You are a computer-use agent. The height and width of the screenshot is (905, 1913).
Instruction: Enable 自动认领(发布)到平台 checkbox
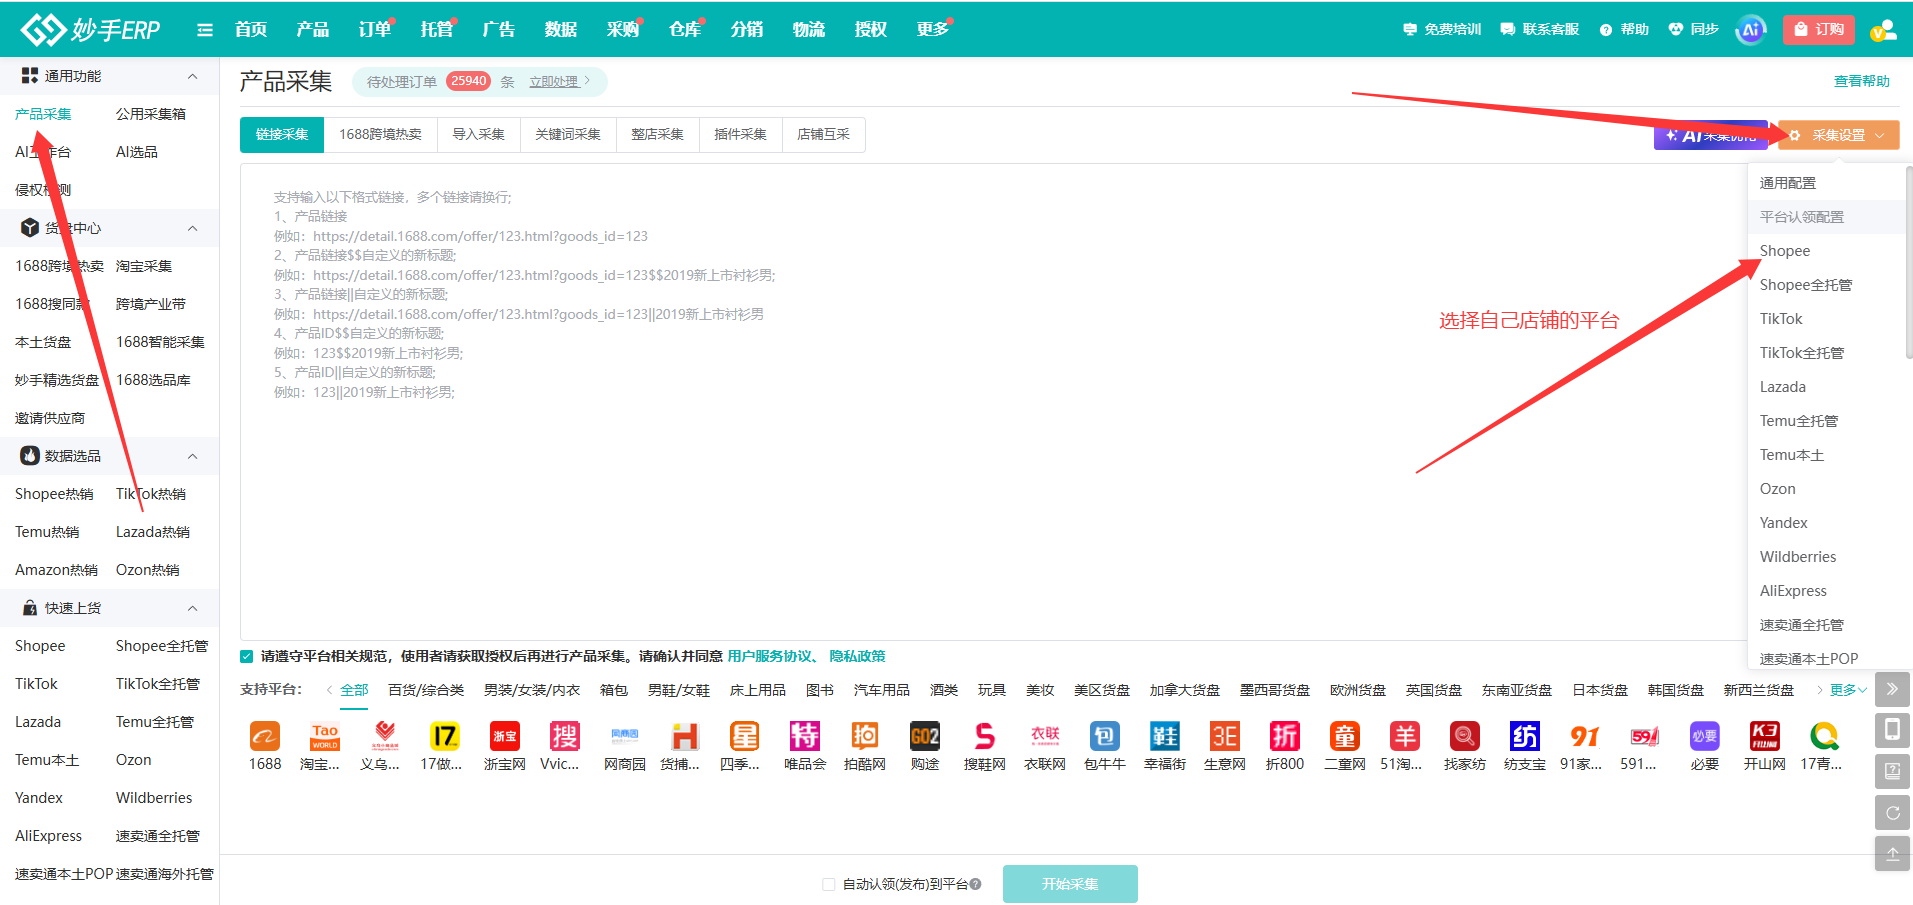point(828,884)
